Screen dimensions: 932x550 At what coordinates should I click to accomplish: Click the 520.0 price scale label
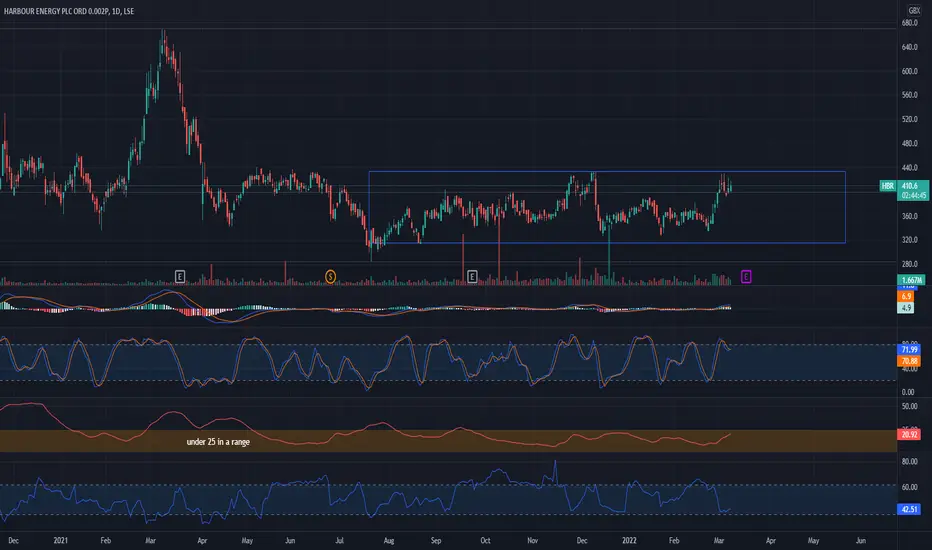pos(910,120)
